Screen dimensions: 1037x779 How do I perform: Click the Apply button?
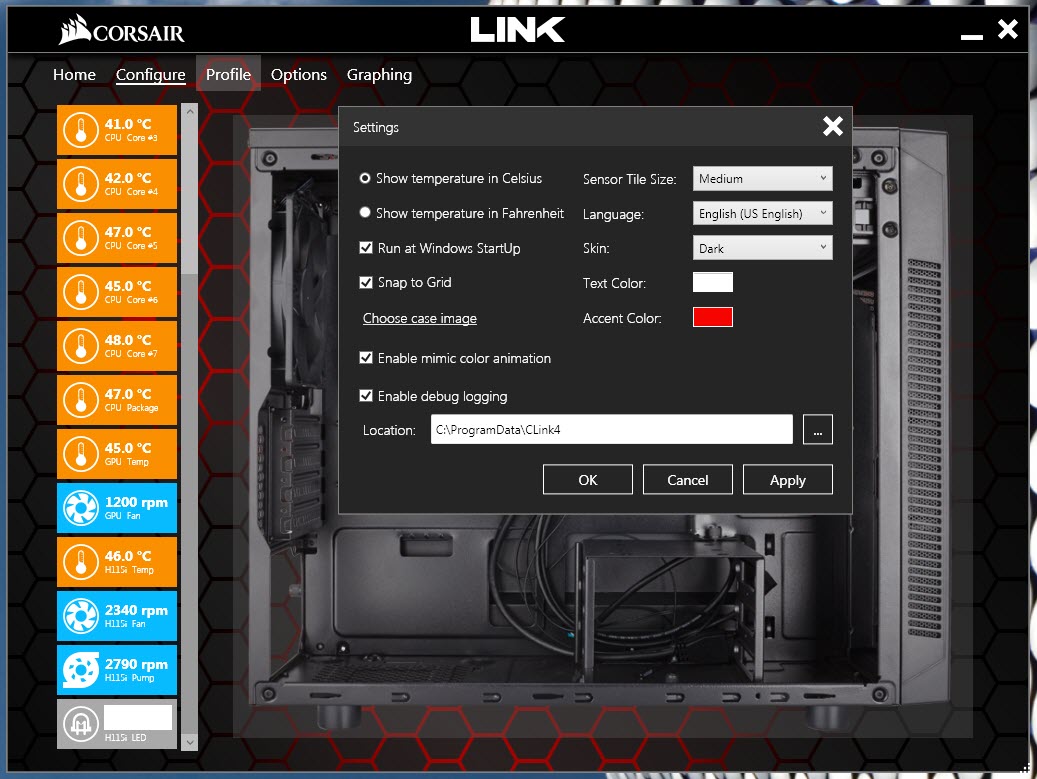tap(788, 479)
